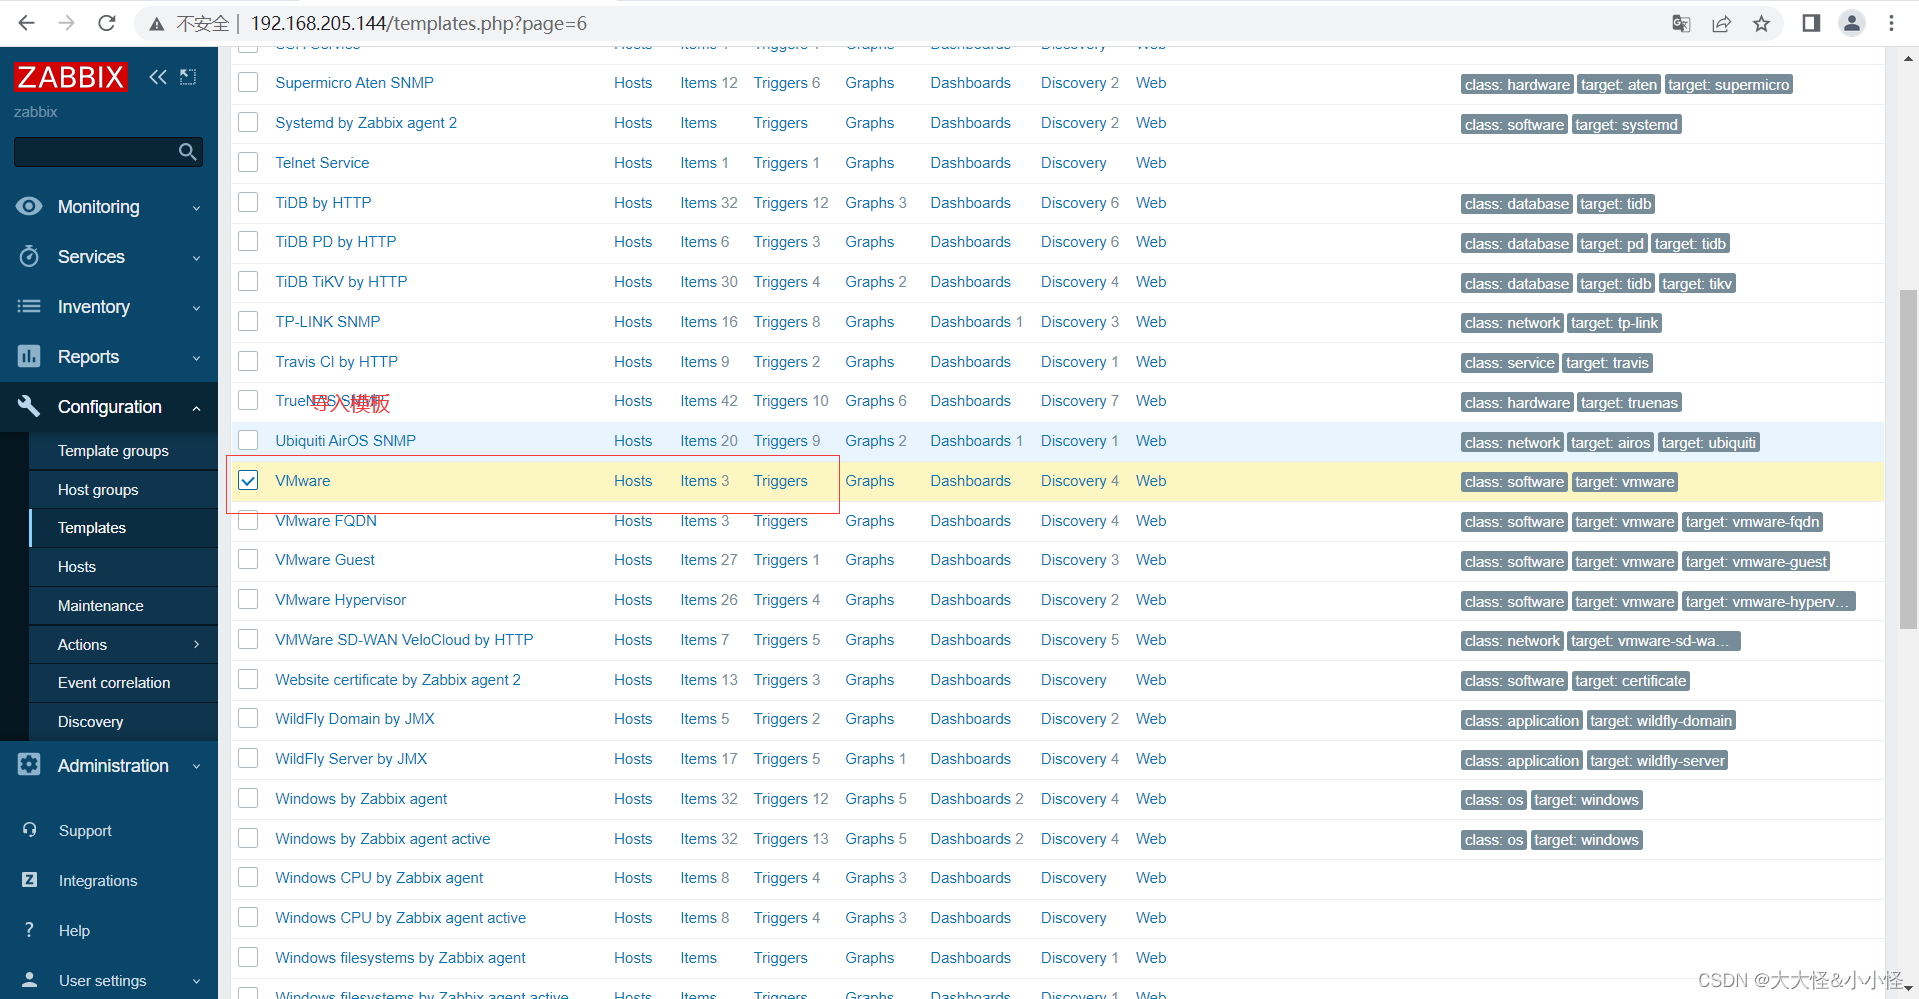This screenshot has width=1919, height=999.
Task: Click the User settings person icon
Action: (29, 980)
